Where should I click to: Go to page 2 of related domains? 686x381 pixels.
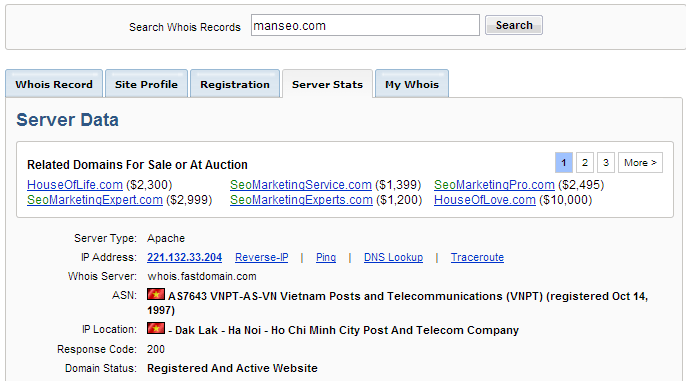click(x=584, y=163)
